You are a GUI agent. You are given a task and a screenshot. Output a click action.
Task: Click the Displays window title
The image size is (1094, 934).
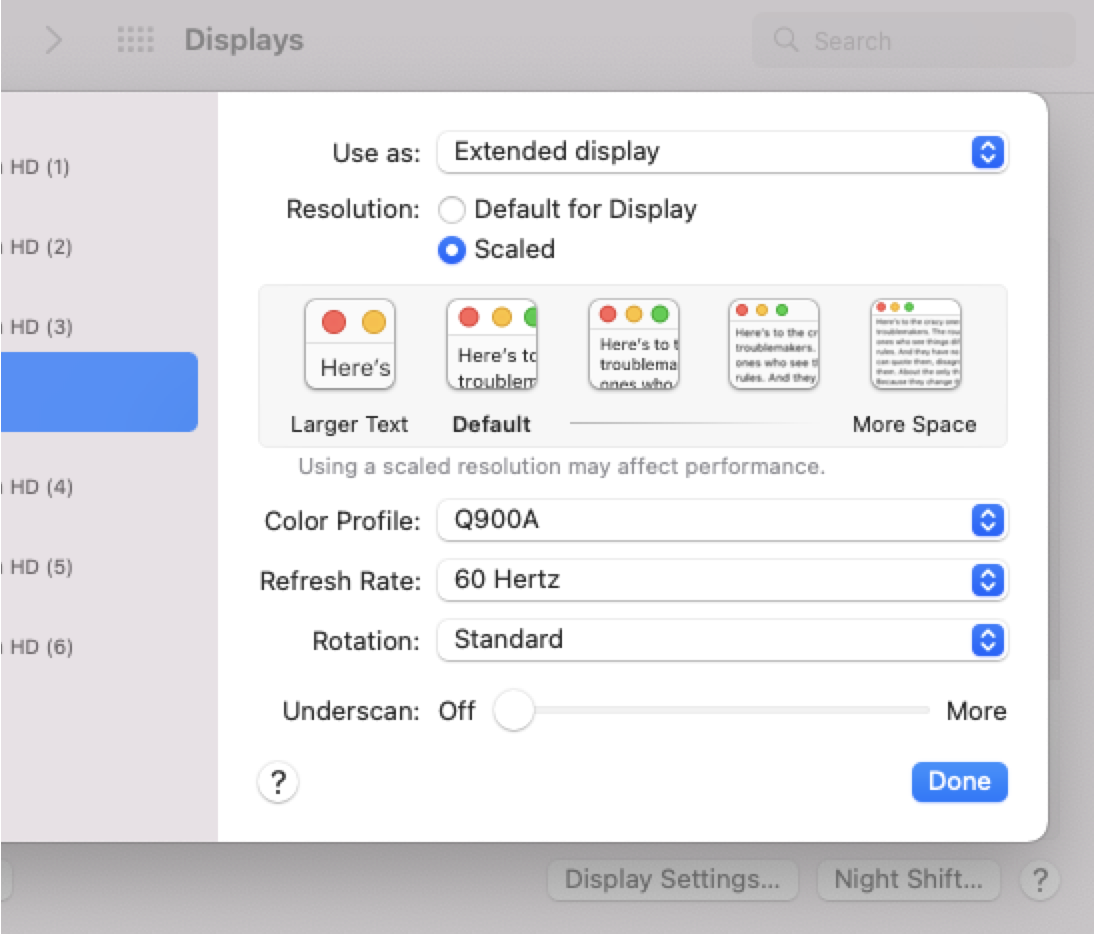(x=244, y=40)
